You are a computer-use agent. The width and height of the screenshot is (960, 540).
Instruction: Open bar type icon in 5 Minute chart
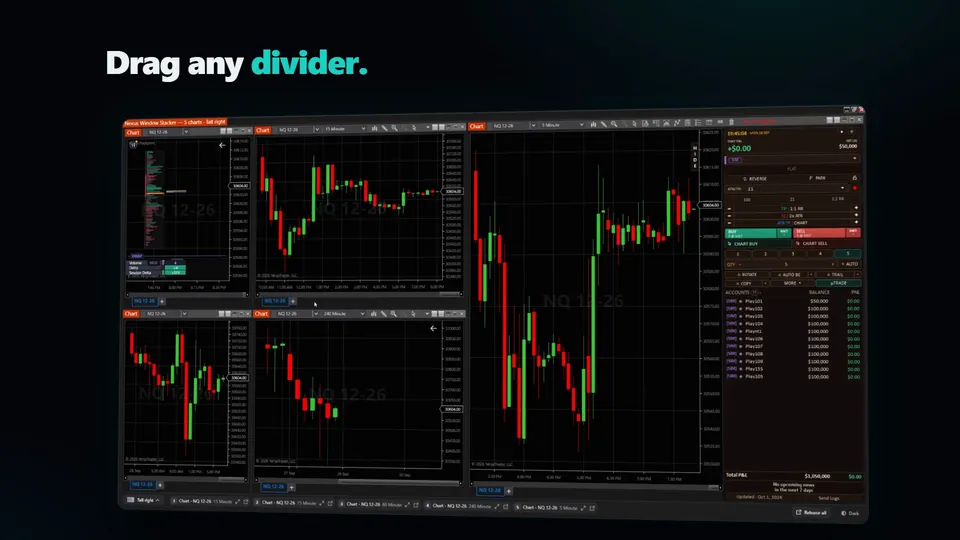[593, 124]
